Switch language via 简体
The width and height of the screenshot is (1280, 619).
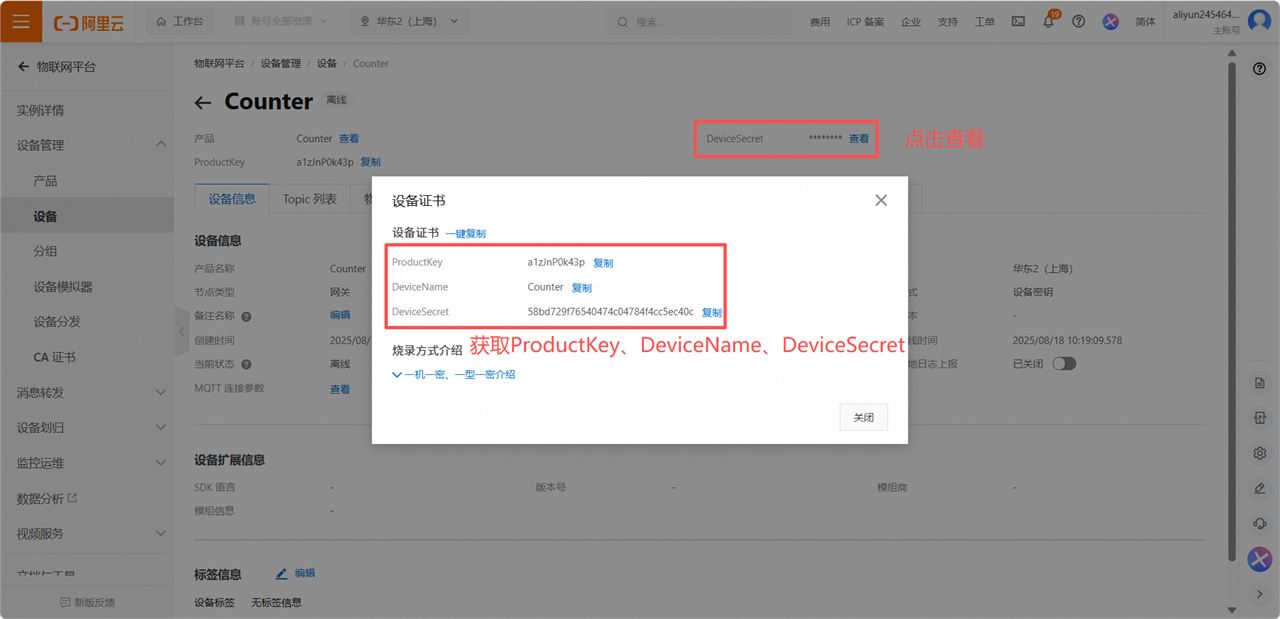1146,22
